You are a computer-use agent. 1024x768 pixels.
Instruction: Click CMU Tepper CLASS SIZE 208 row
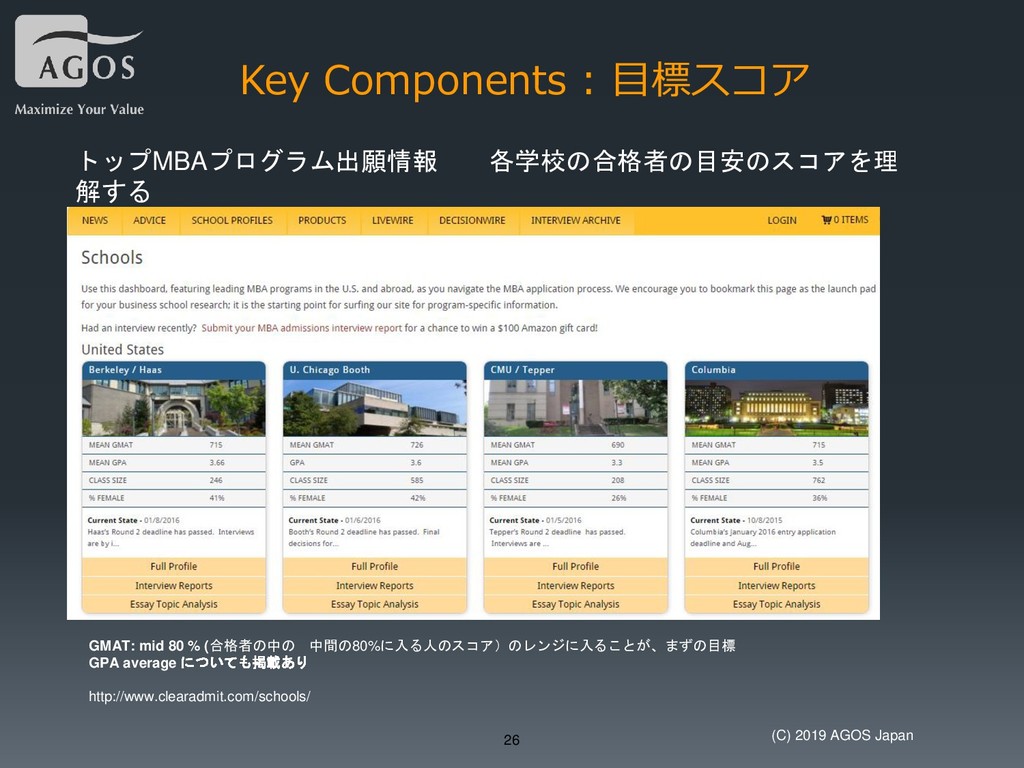[575, 480]
